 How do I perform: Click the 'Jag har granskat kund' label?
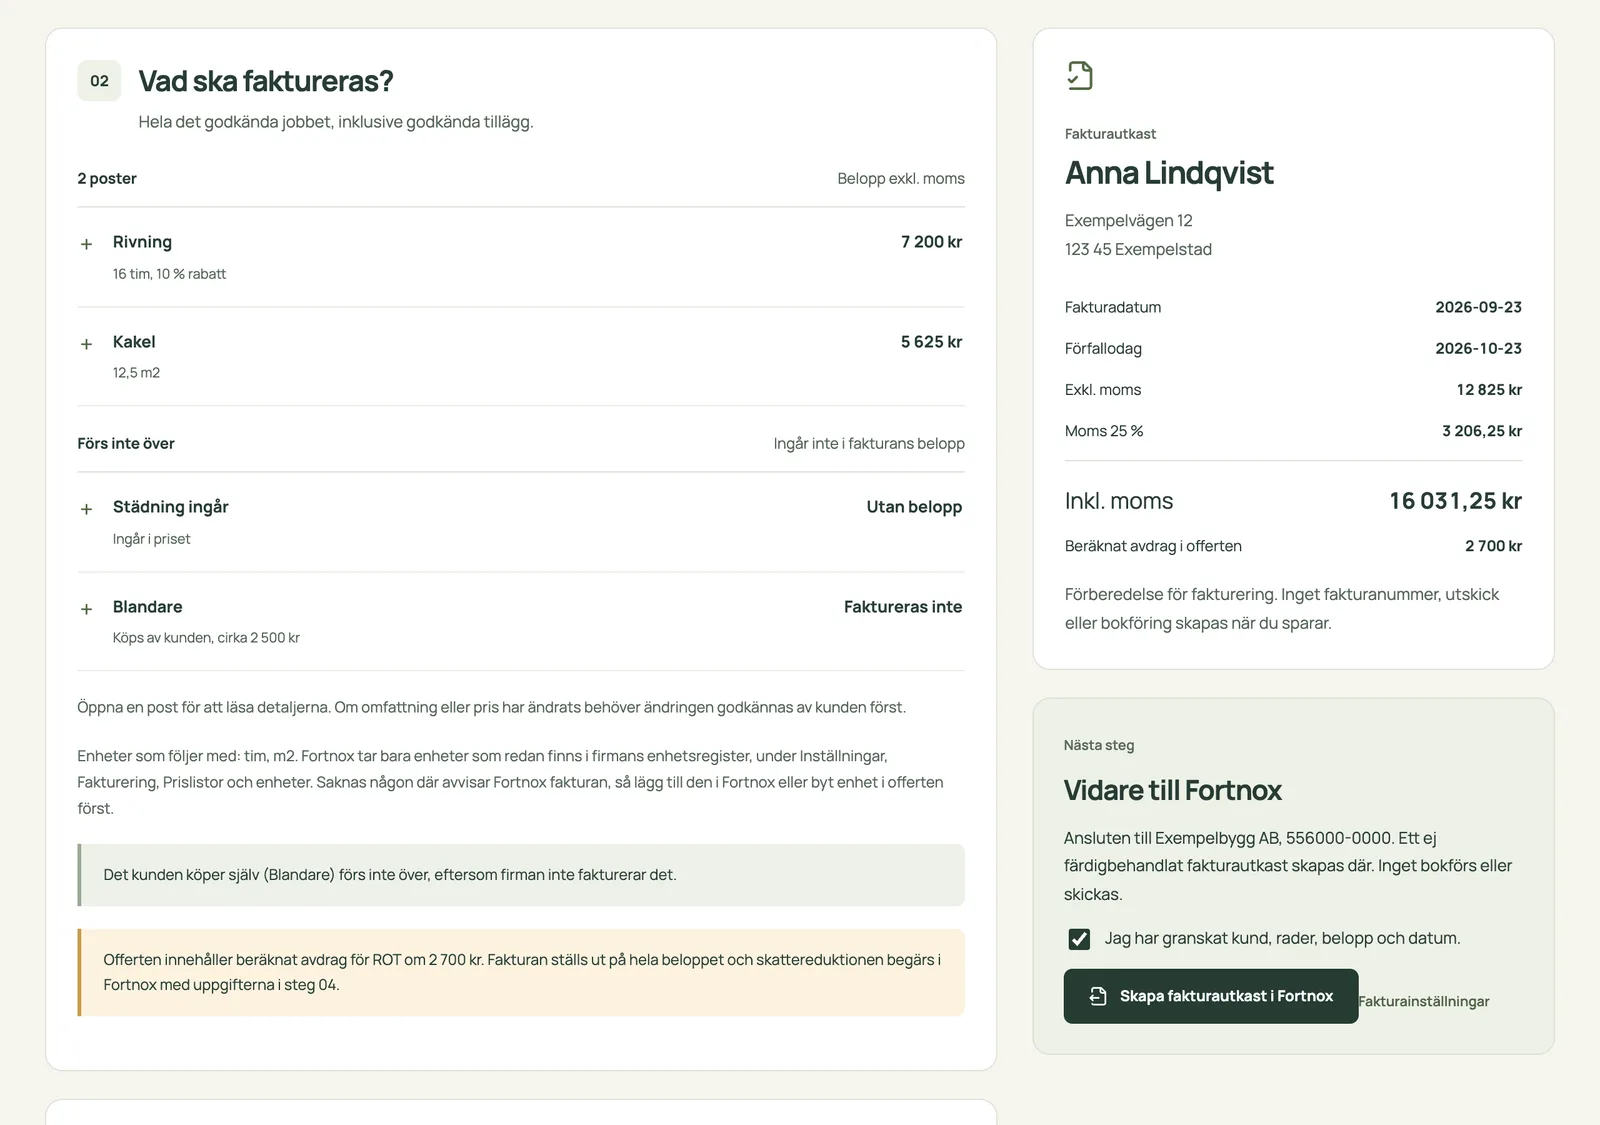pos(1282,938)
